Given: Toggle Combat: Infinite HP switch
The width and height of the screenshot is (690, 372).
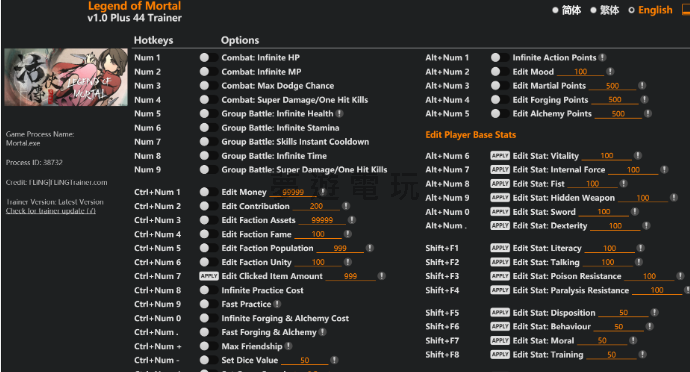Looking at the screenshot, I should pyautogui.click(x=208, y=58).
